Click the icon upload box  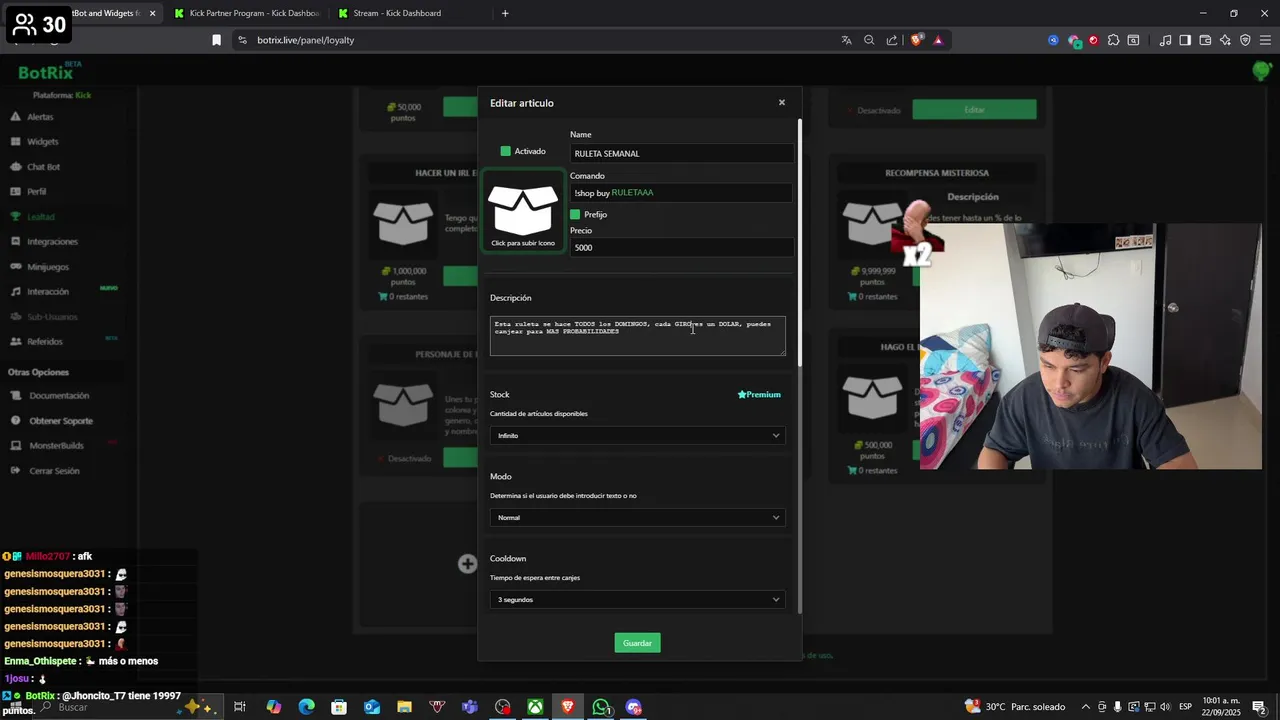pos(523,211)
